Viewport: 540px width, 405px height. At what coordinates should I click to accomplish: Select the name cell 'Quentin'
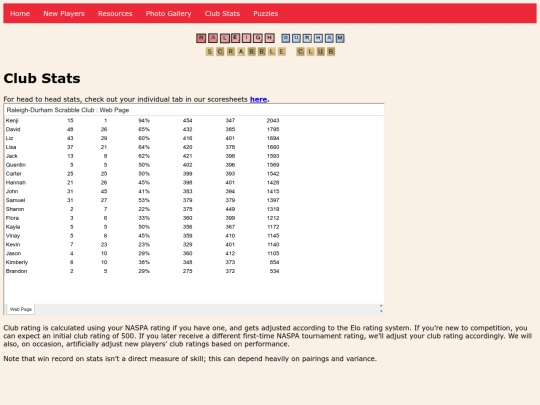click(16, 165)
